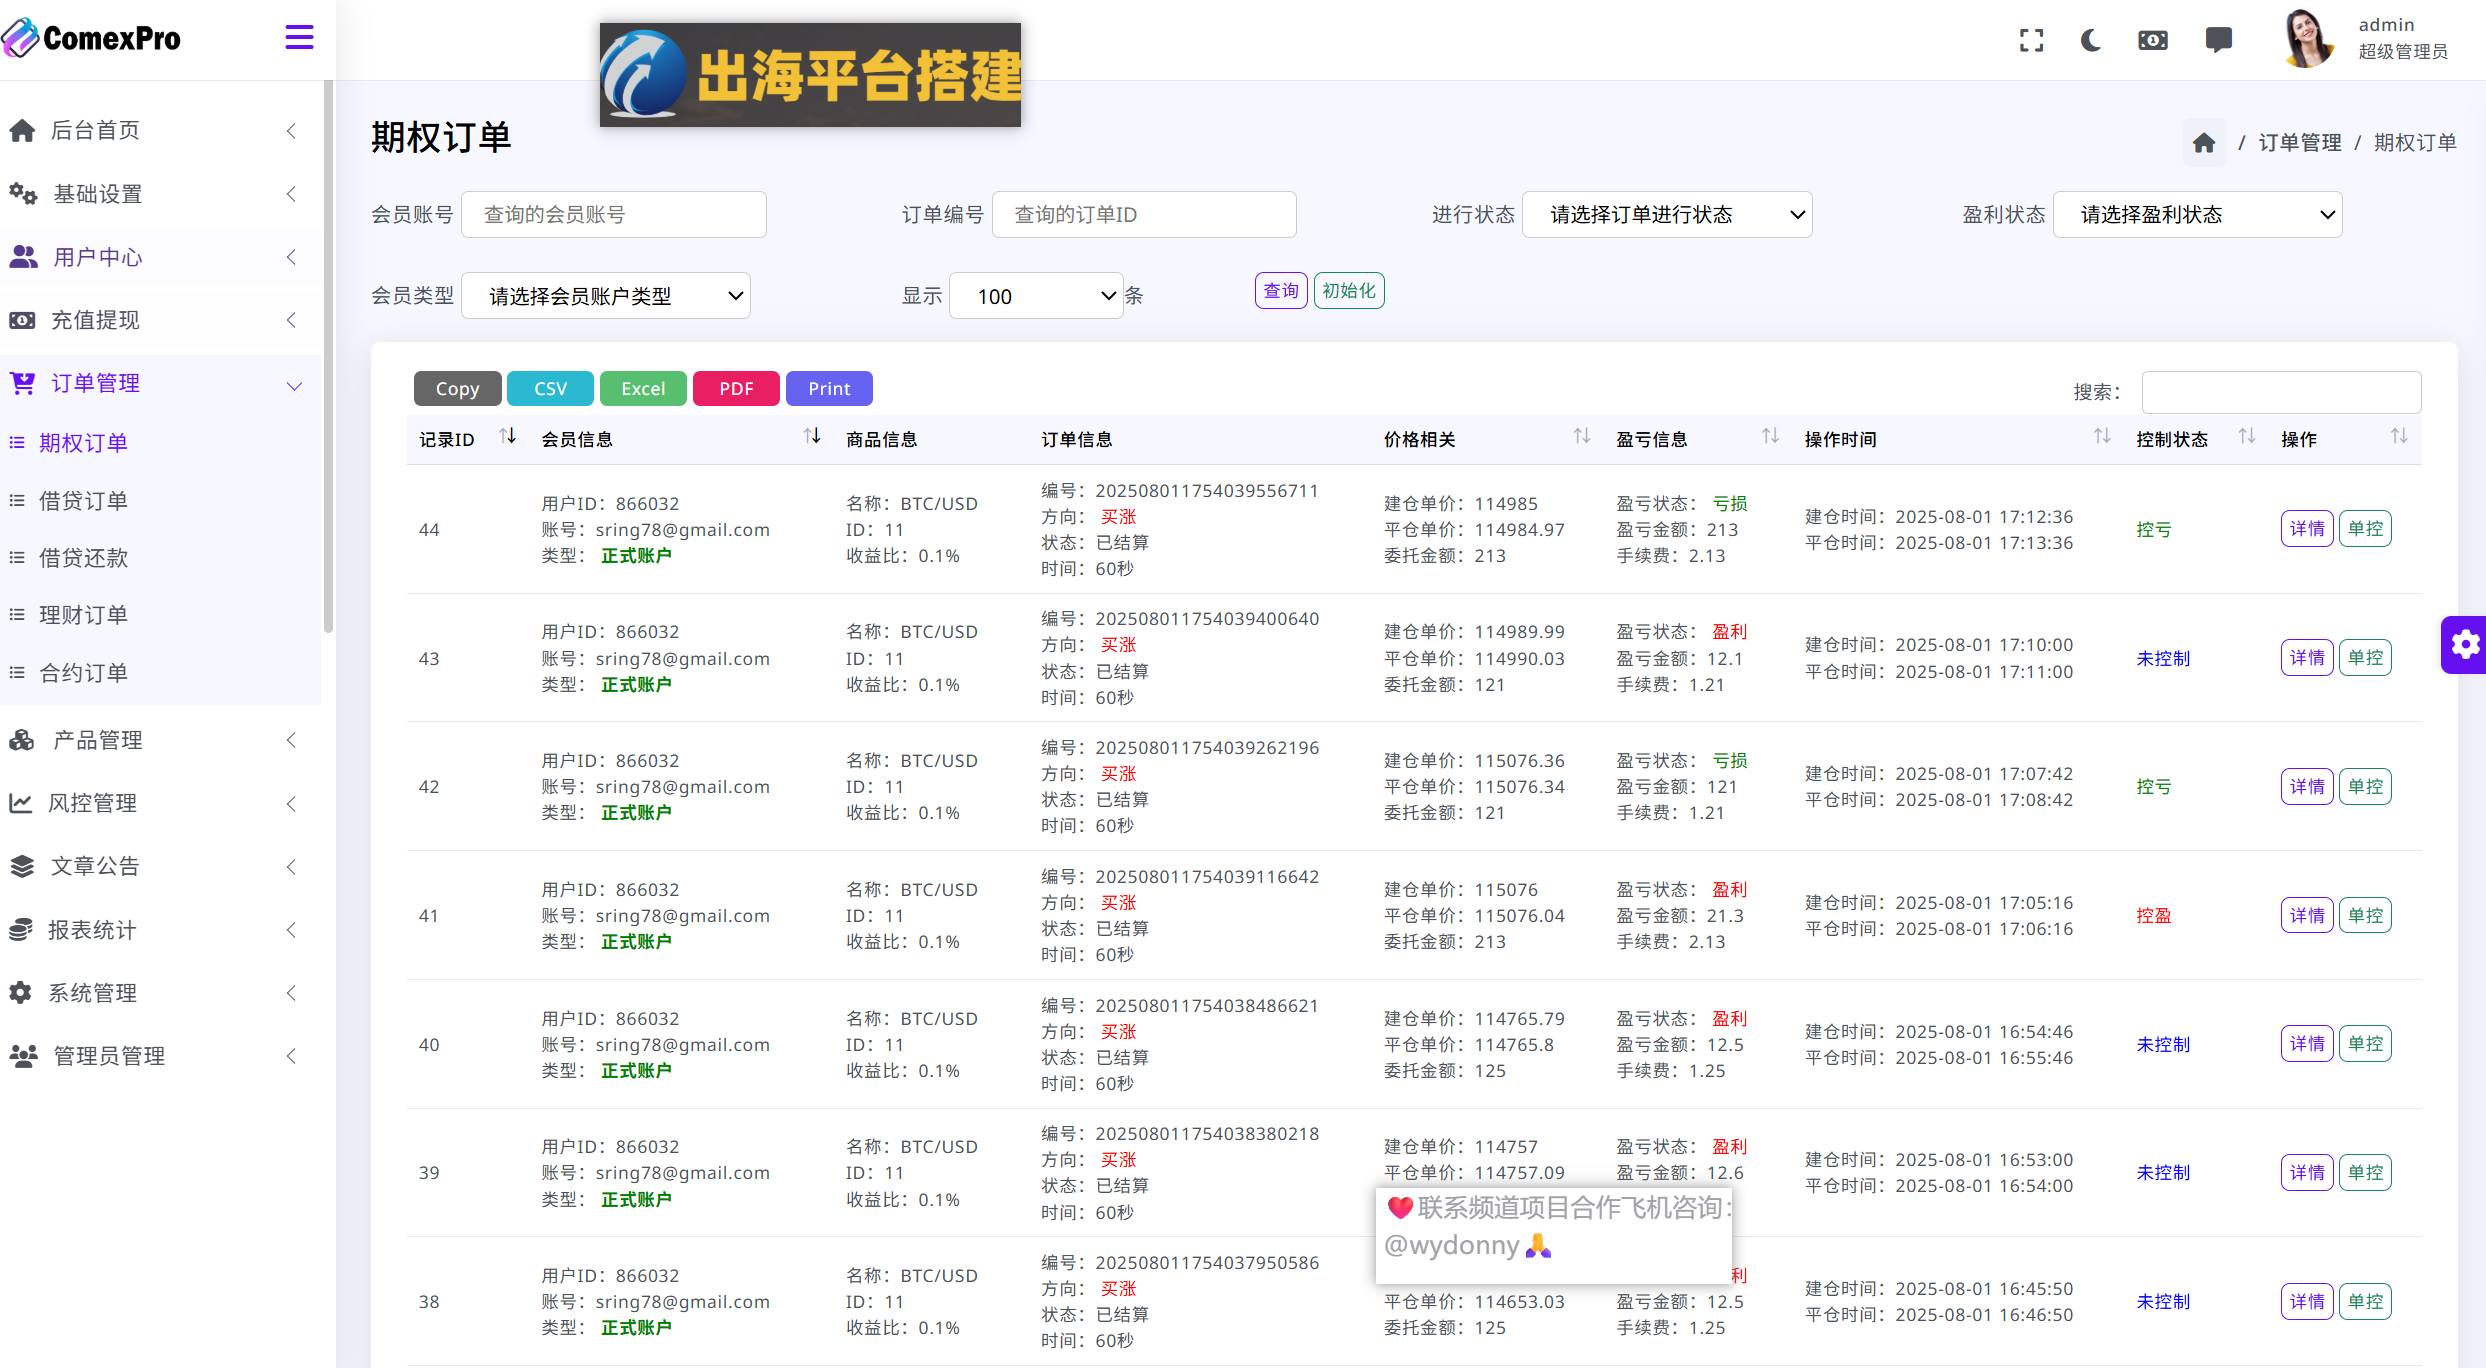This screenshot has width=2486, height=1368.
Task: Click the home breadcrumb icon
Action: click(x=2204, y=143)
